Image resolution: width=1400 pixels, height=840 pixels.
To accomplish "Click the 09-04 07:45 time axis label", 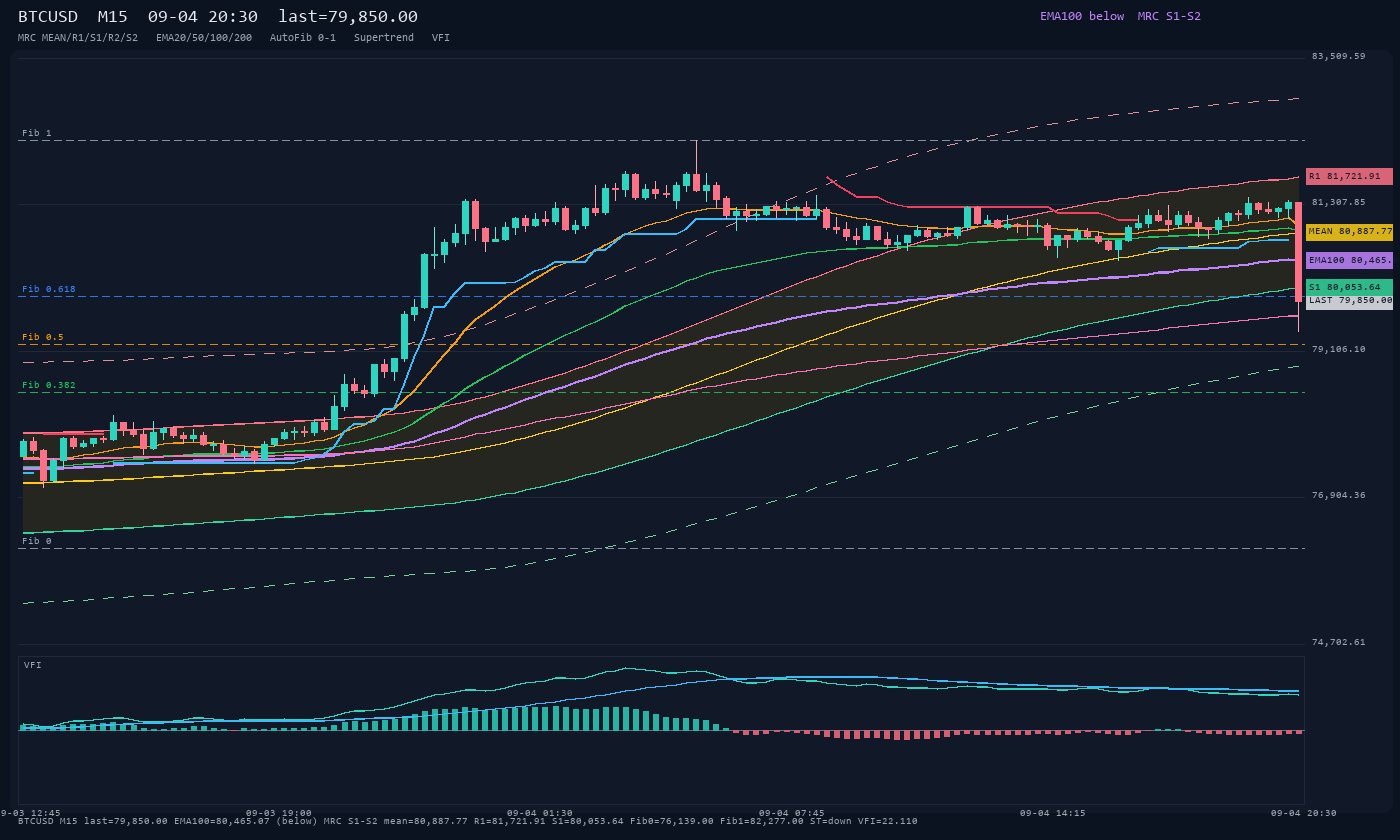I will pyautogui.click(x=792, y=813).
